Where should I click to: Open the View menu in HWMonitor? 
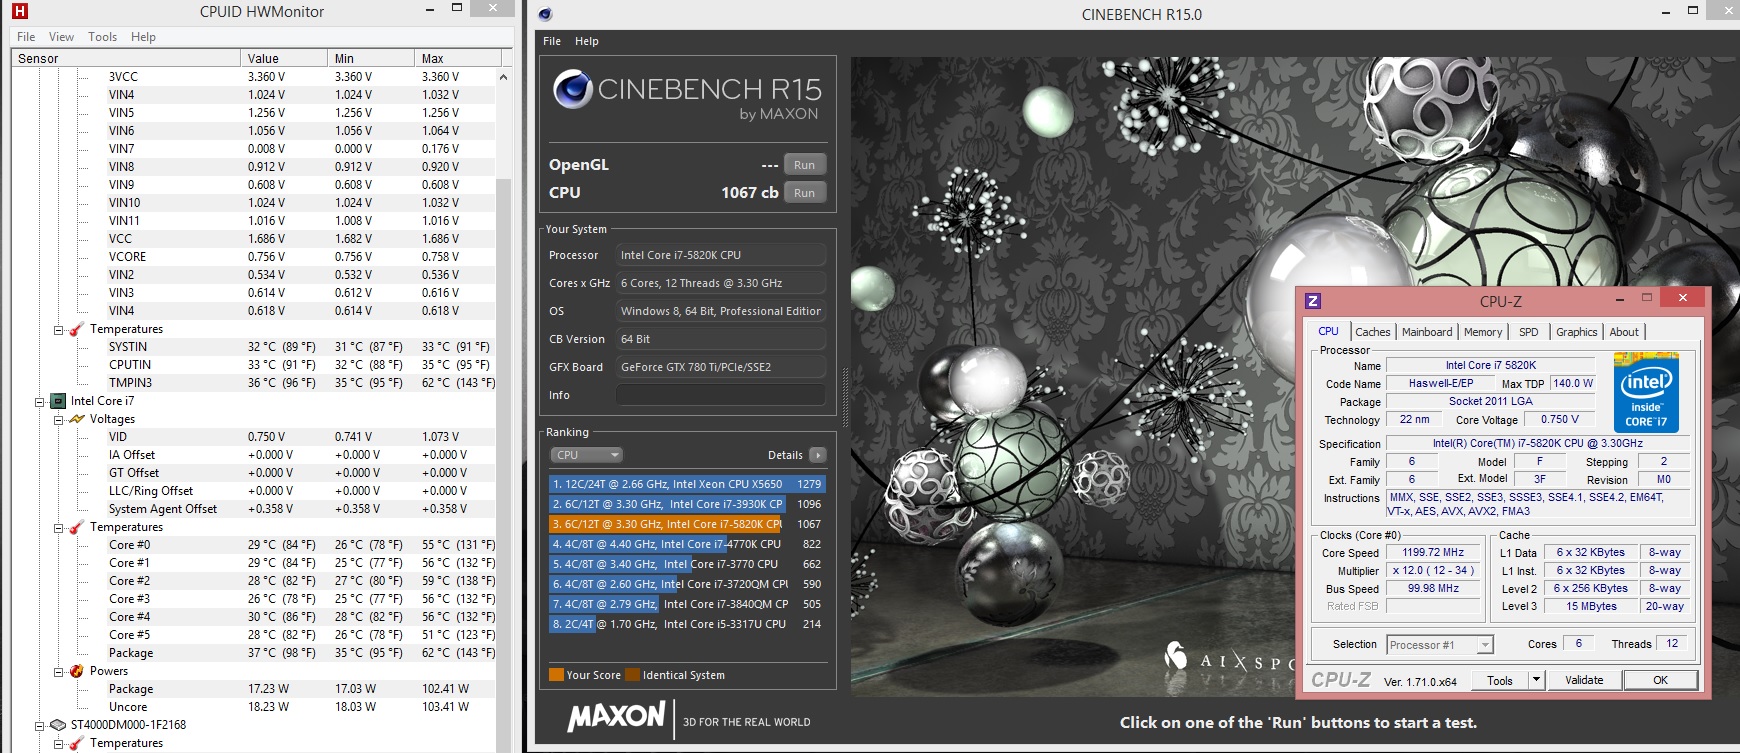point(61,37)
